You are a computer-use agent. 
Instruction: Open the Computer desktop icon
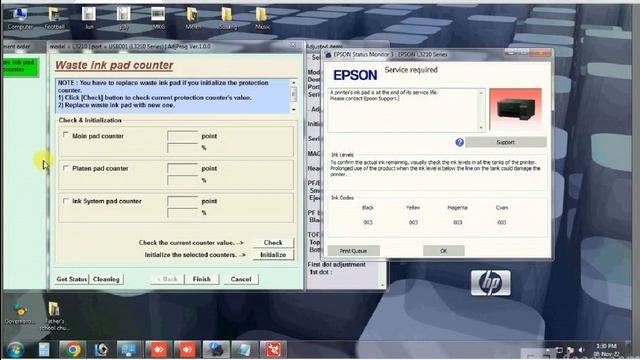(x=20, y=19)
